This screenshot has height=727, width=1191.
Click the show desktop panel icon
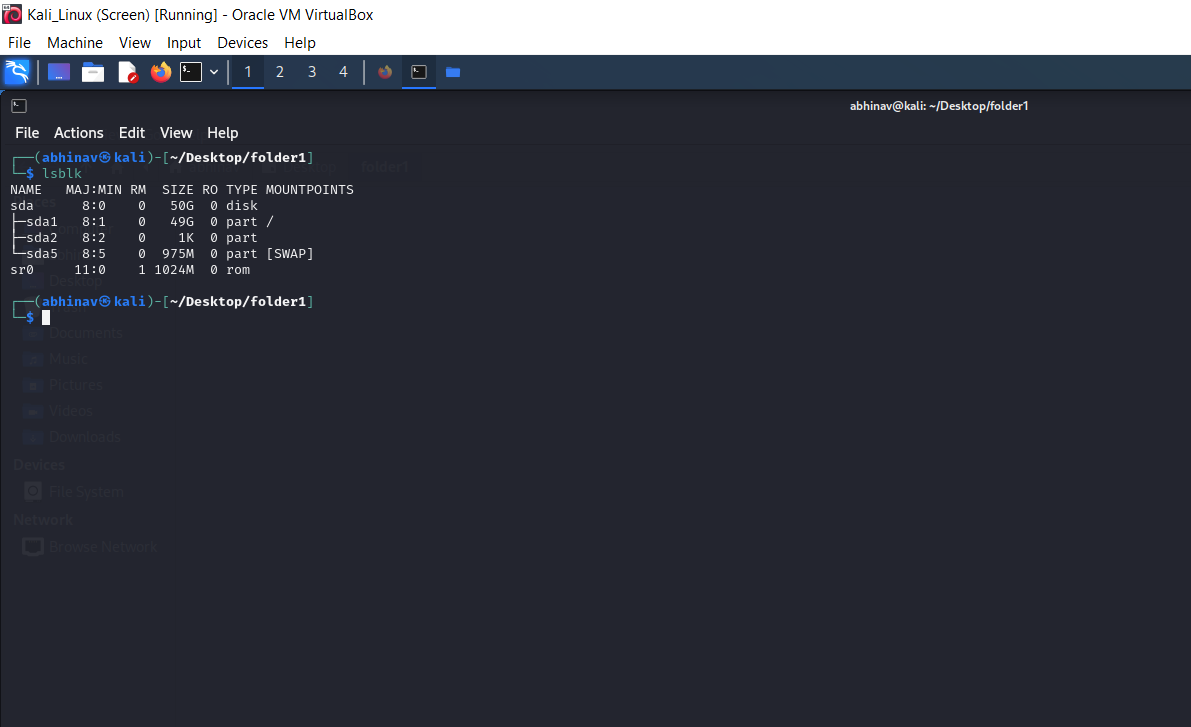point(58,72)
